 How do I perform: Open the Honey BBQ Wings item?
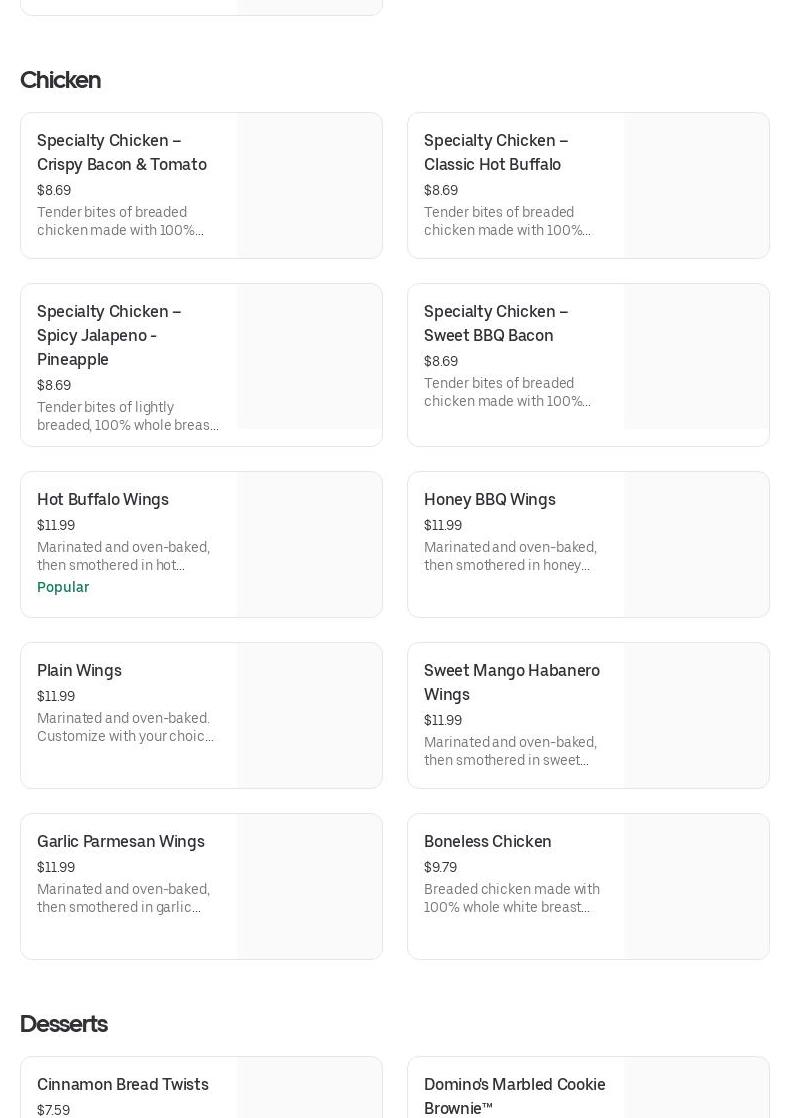pyautogui.click(x=490, y=499)
